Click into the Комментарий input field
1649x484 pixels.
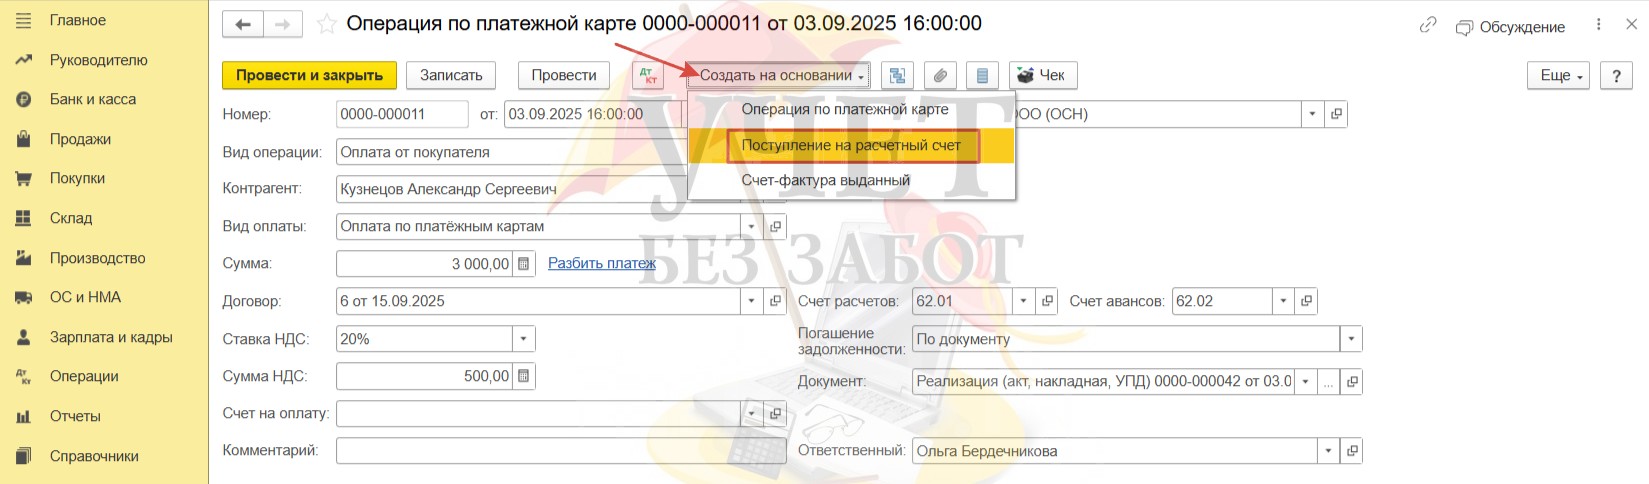coord(560,451)
